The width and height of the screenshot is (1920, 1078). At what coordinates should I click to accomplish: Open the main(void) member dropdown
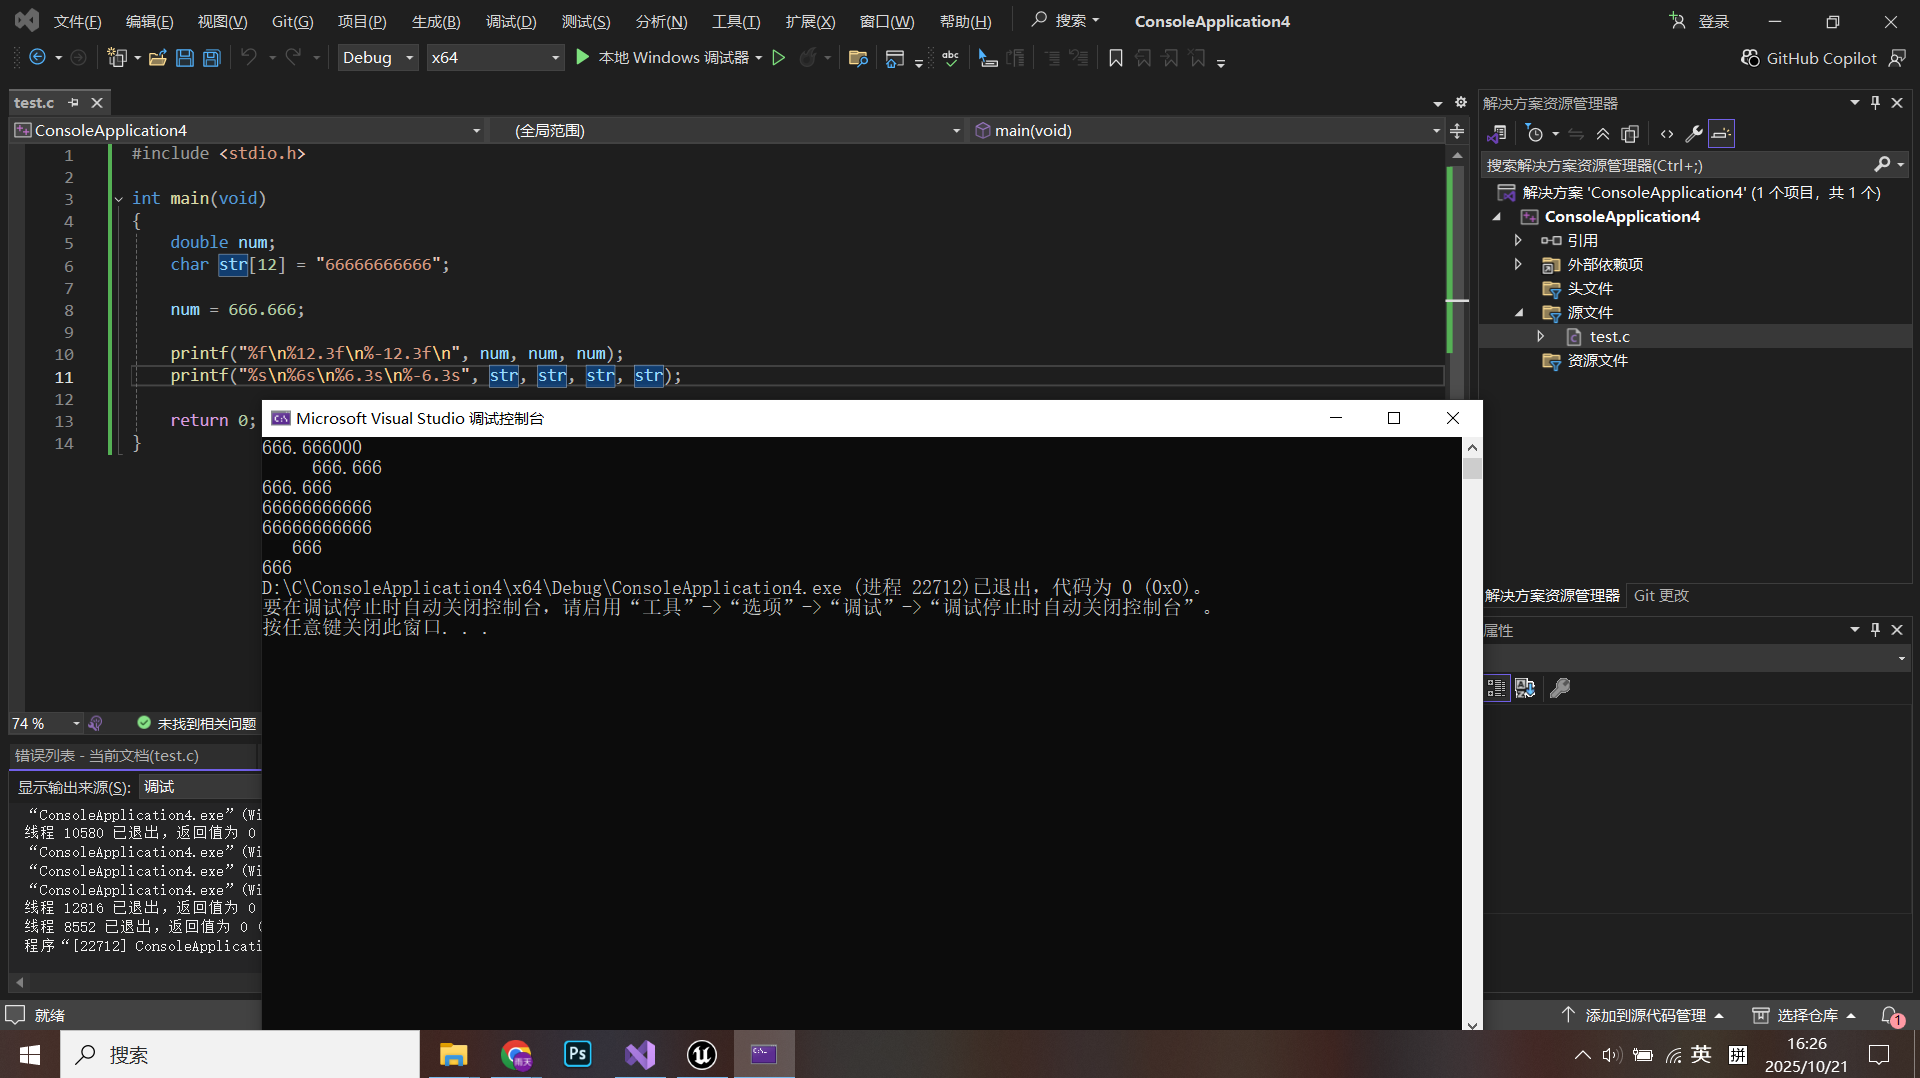click(x=1207, y=130)
